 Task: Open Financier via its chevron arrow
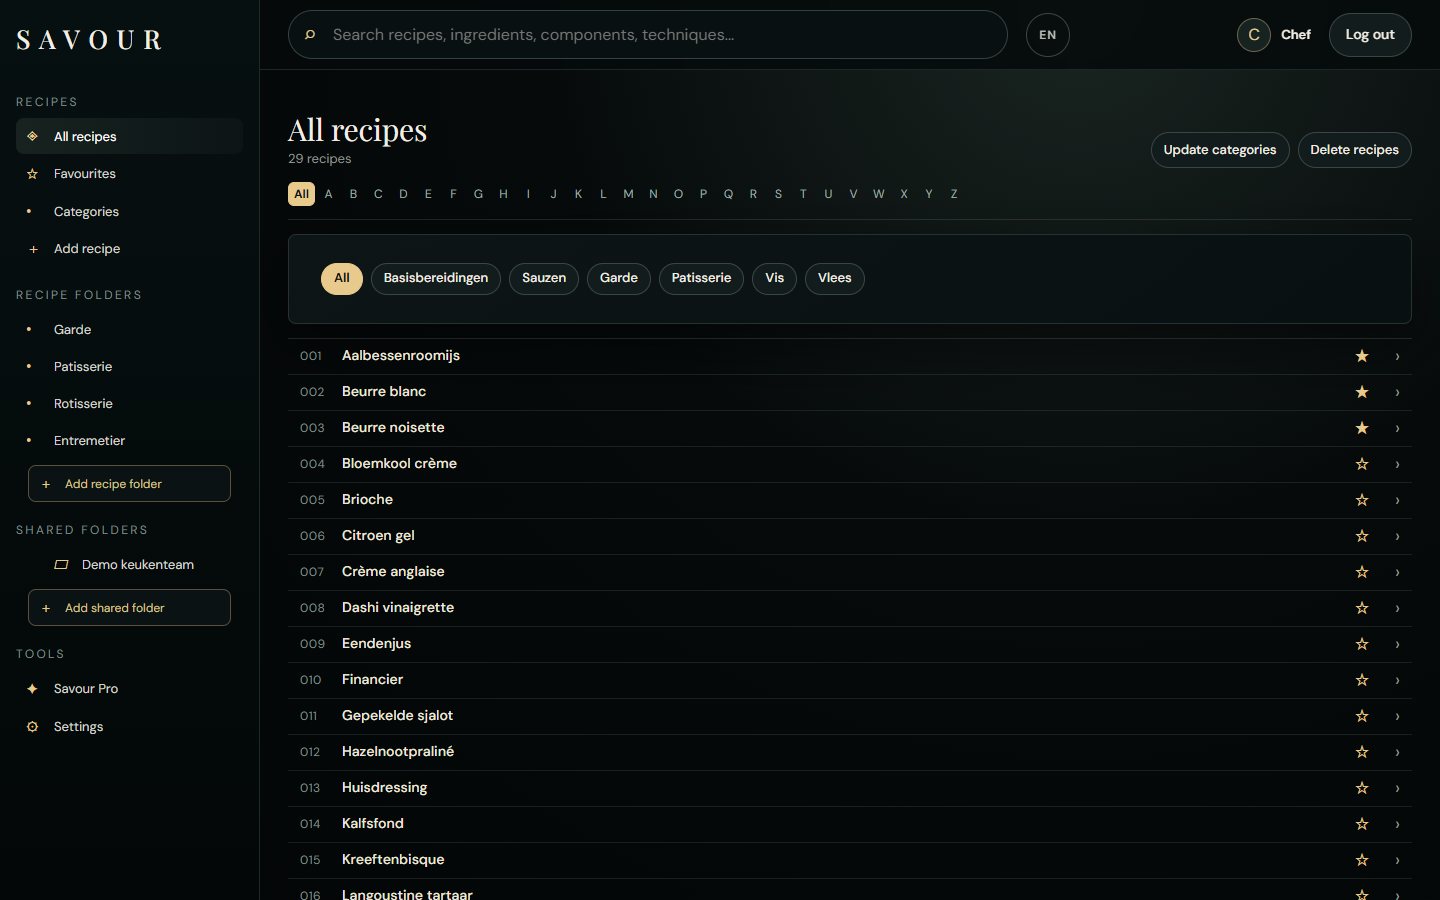click(1397, 680)
